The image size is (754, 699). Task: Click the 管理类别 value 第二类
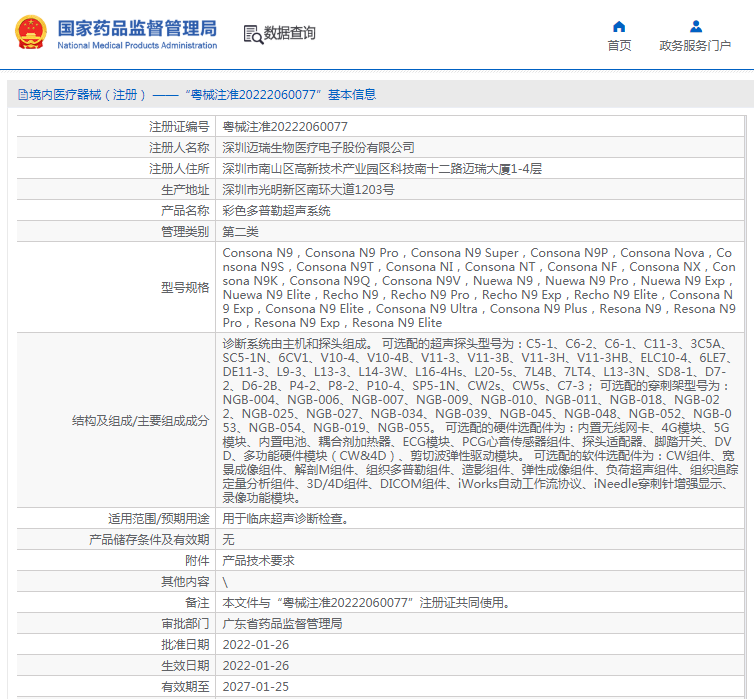point(240,232)
